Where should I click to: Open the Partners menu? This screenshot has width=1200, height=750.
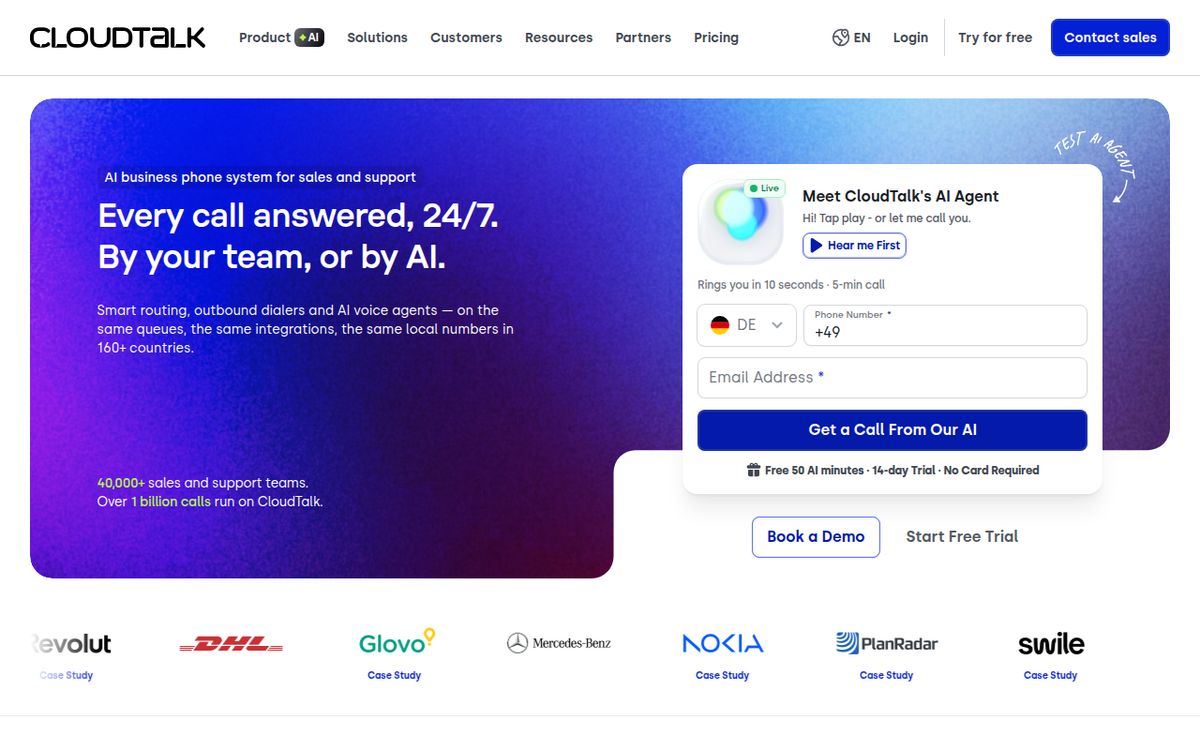(x=643, y=37)
